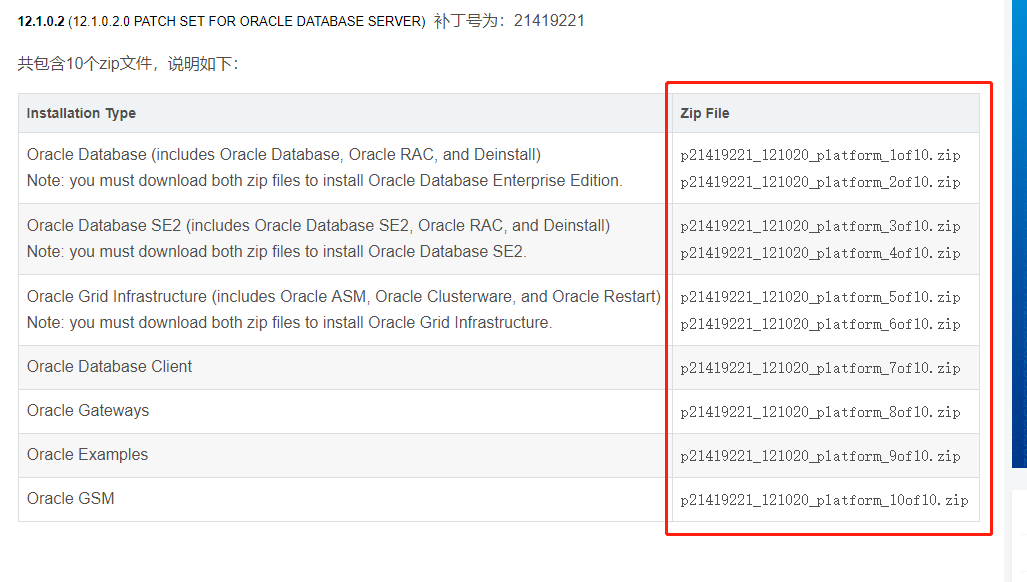Click the Zip File column header
1027x582 pixels.
pyautogui.click(x=705, y=113)
